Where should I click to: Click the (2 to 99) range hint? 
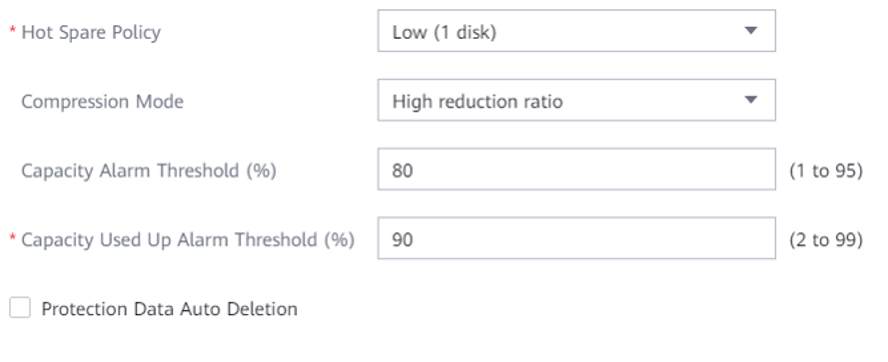(x=826, y=240)
